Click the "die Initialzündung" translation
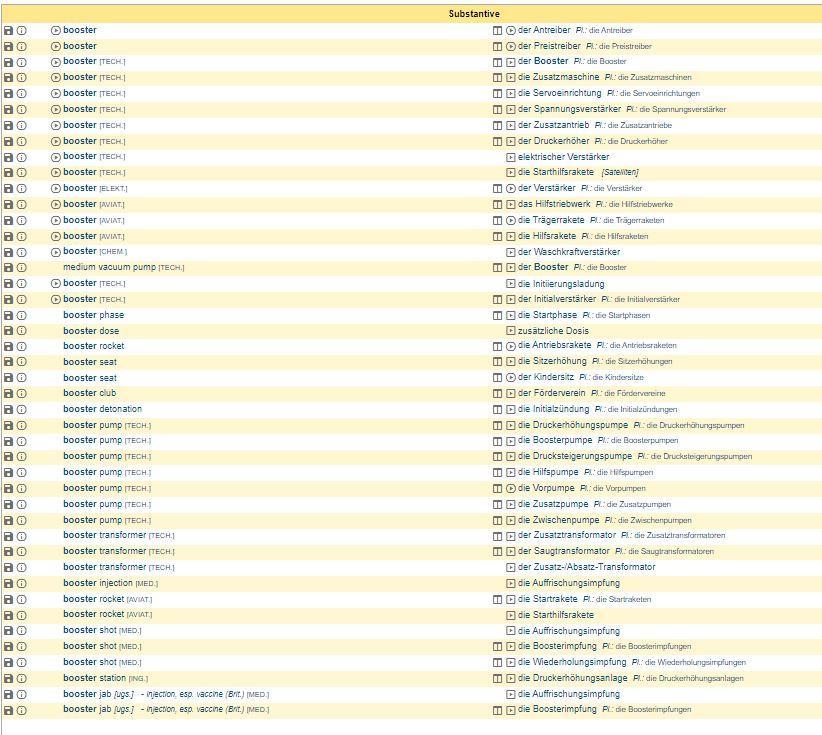Screen dimensions: 822x735 click(553, 410)
